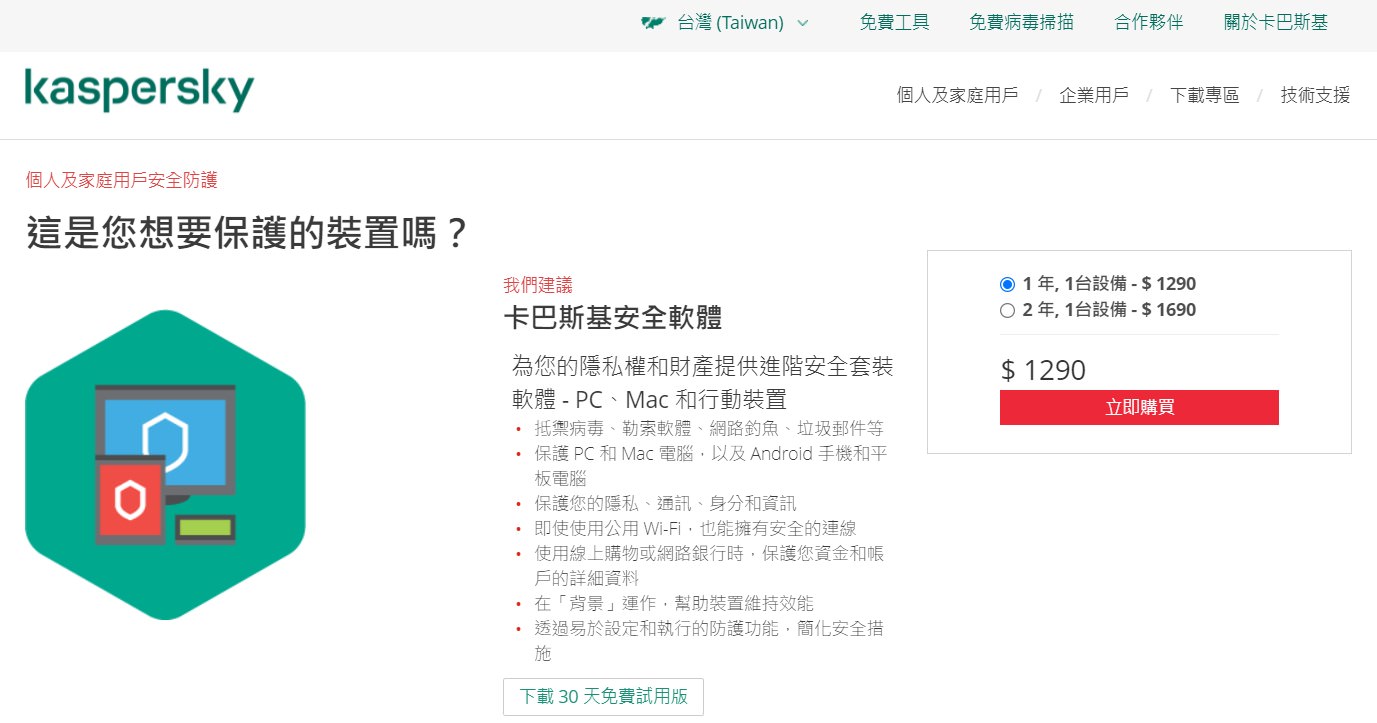Open the 企業用戶 menu

coord(1094,95)
